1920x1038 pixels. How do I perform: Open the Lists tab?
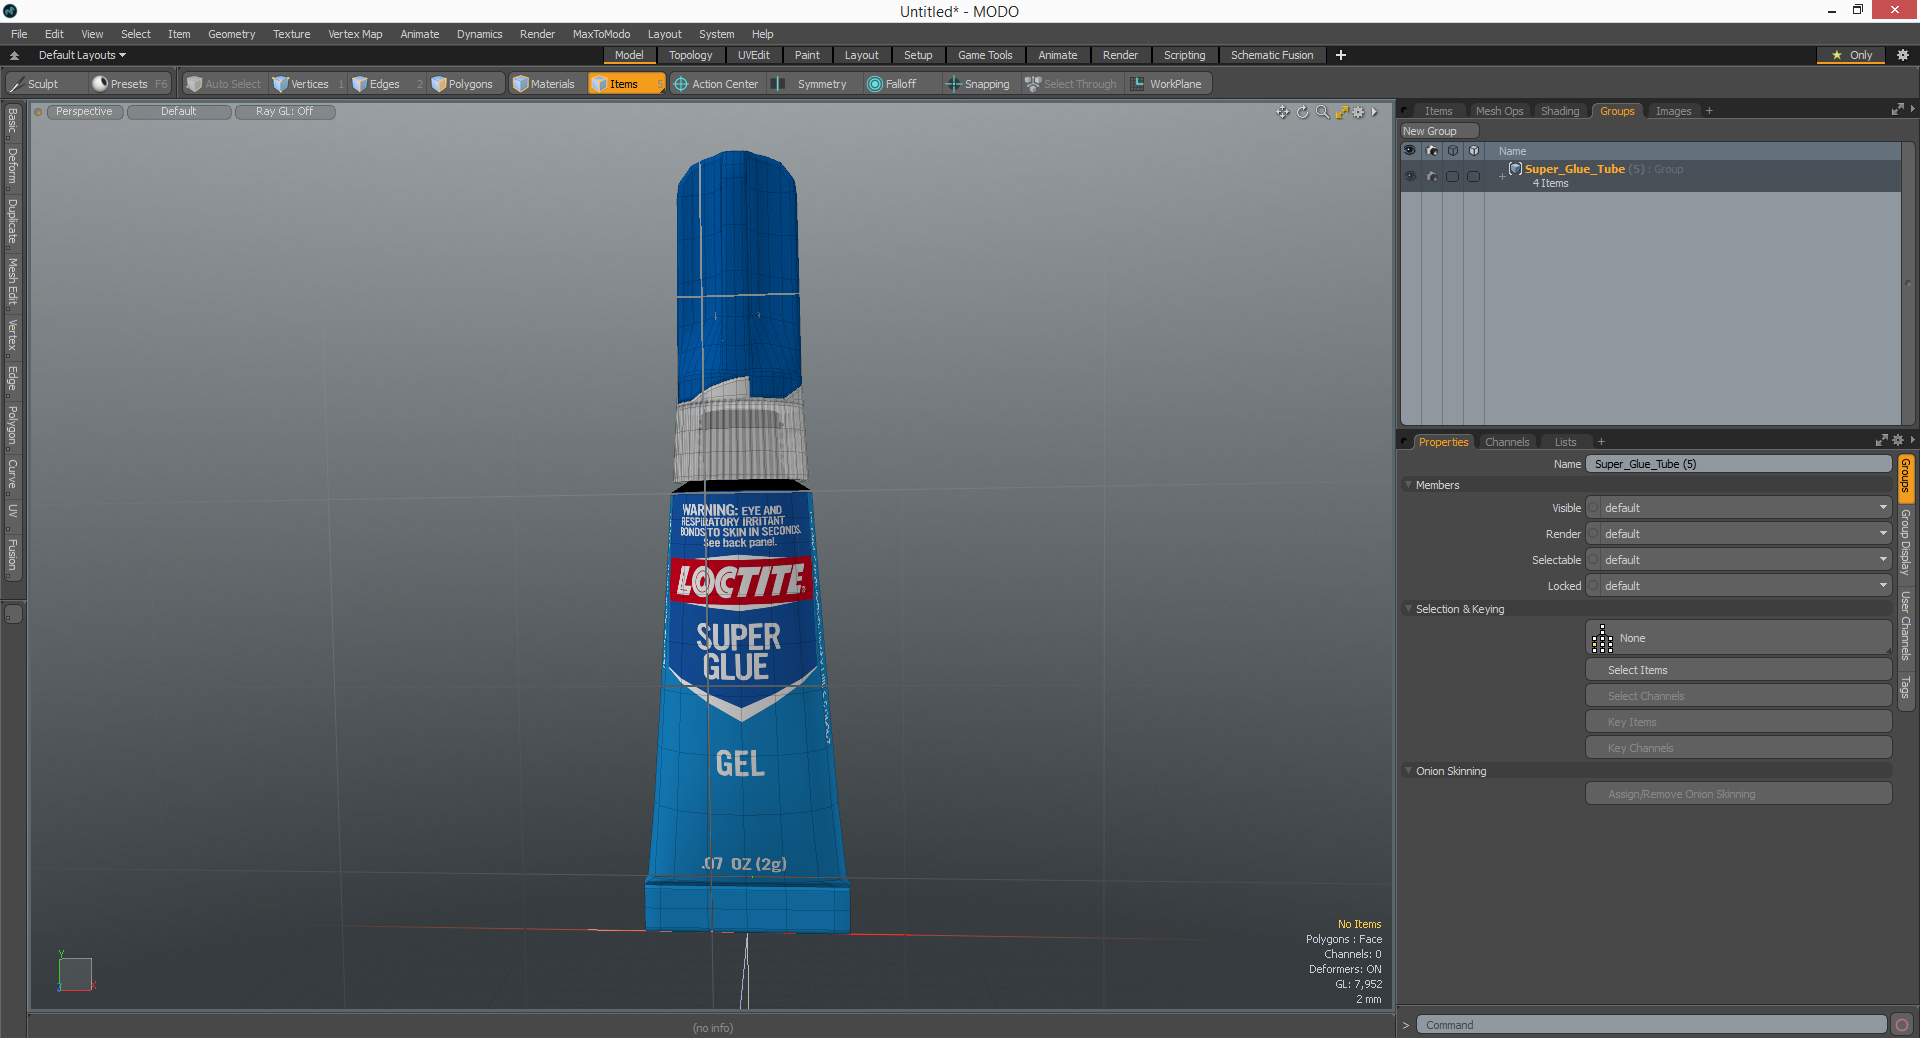1565,442
